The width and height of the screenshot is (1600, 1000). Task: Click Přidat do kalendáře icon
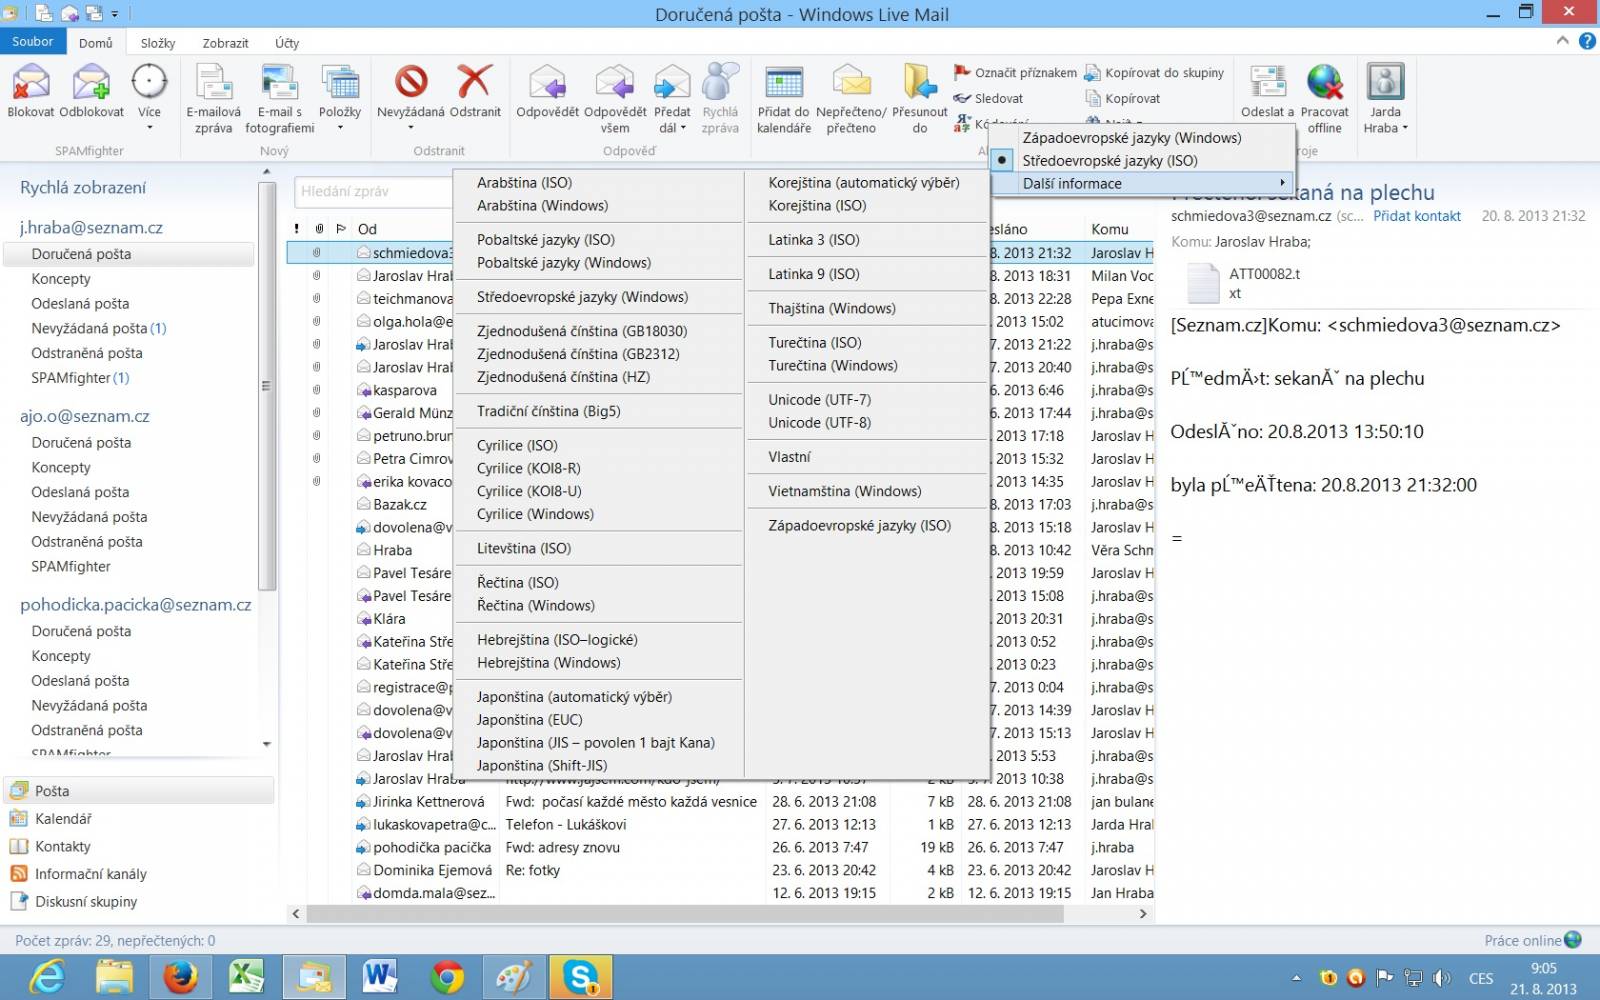[784, 82]
